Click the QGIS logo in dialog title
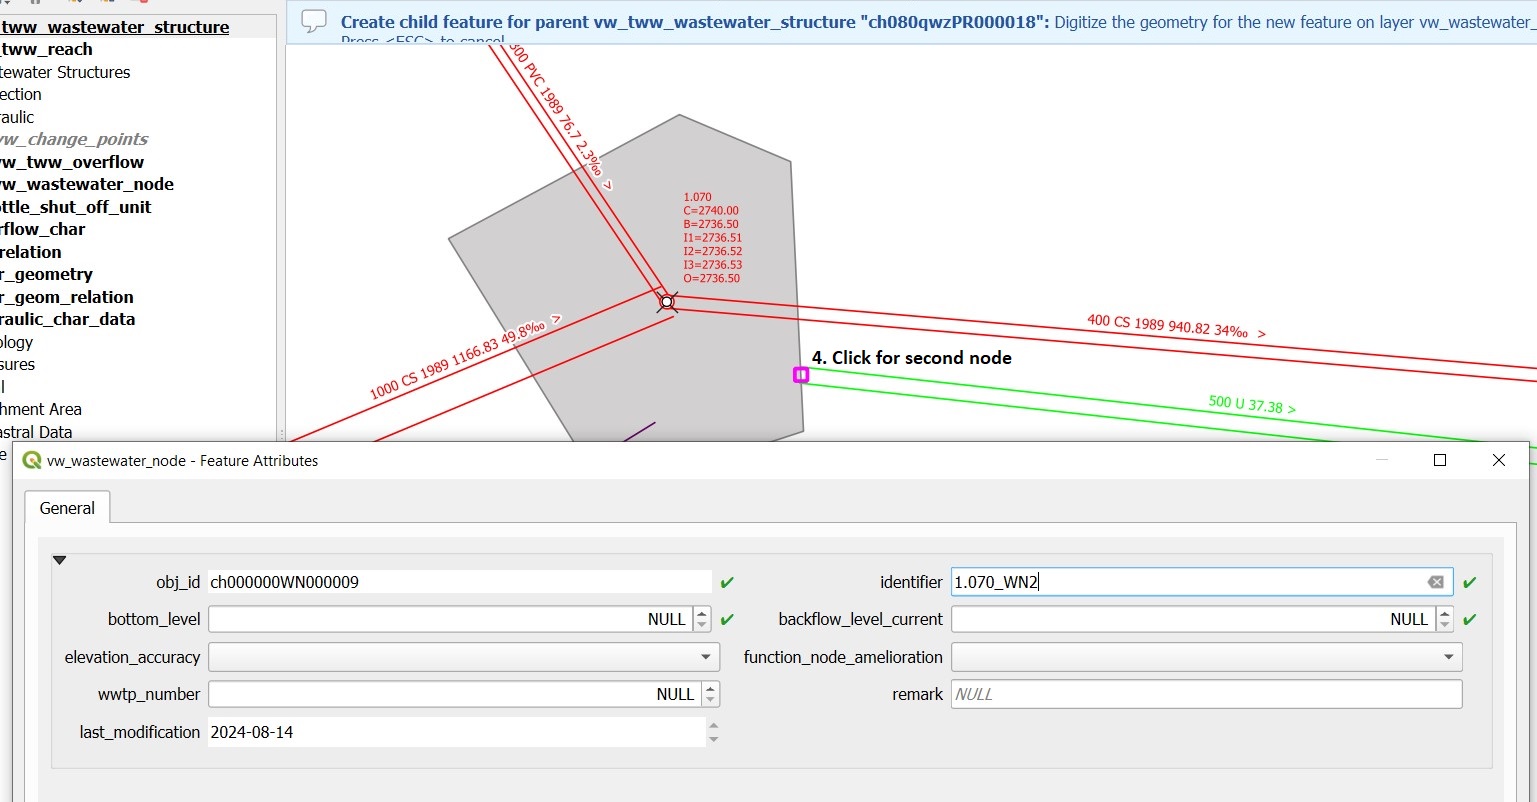Viewport: 1537px width, 802px height. click(32, 460)
